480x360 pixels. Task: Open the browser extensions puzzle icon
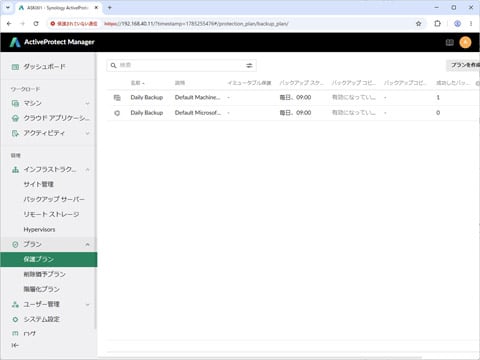click(x=437, y=24)
